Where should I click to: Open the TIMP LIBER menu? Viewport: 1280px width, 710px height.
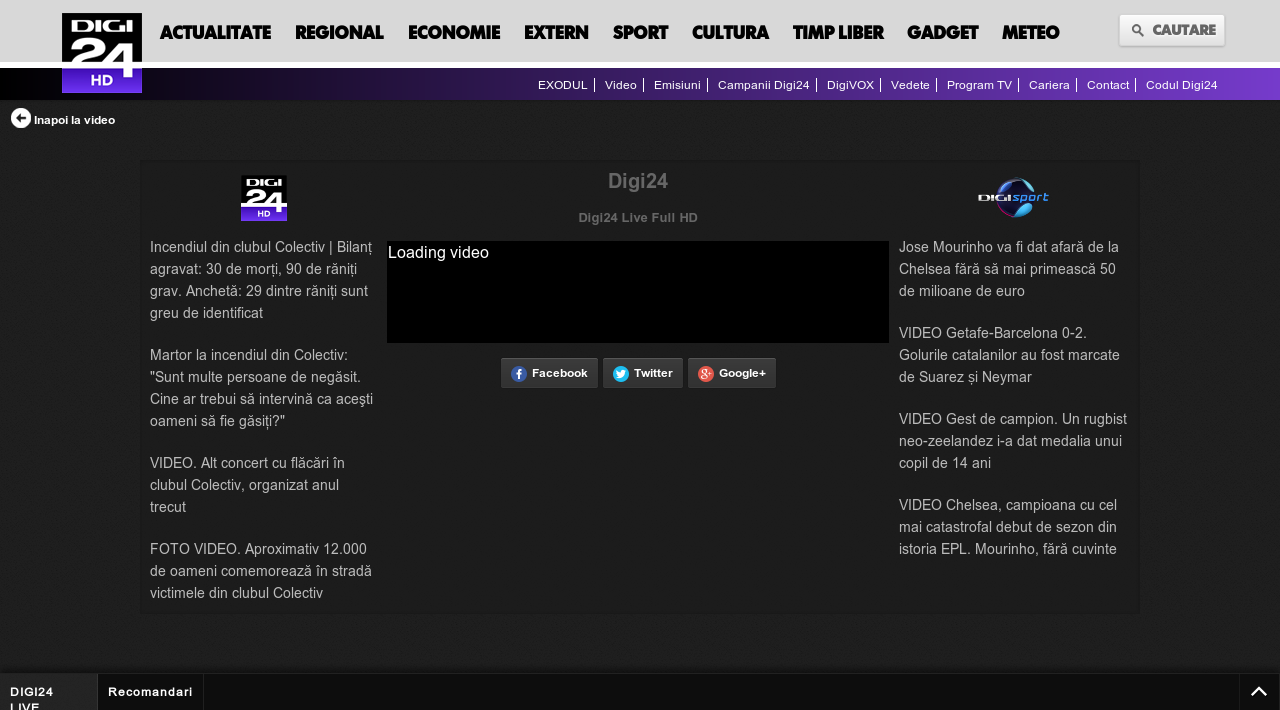pos(838,33)
